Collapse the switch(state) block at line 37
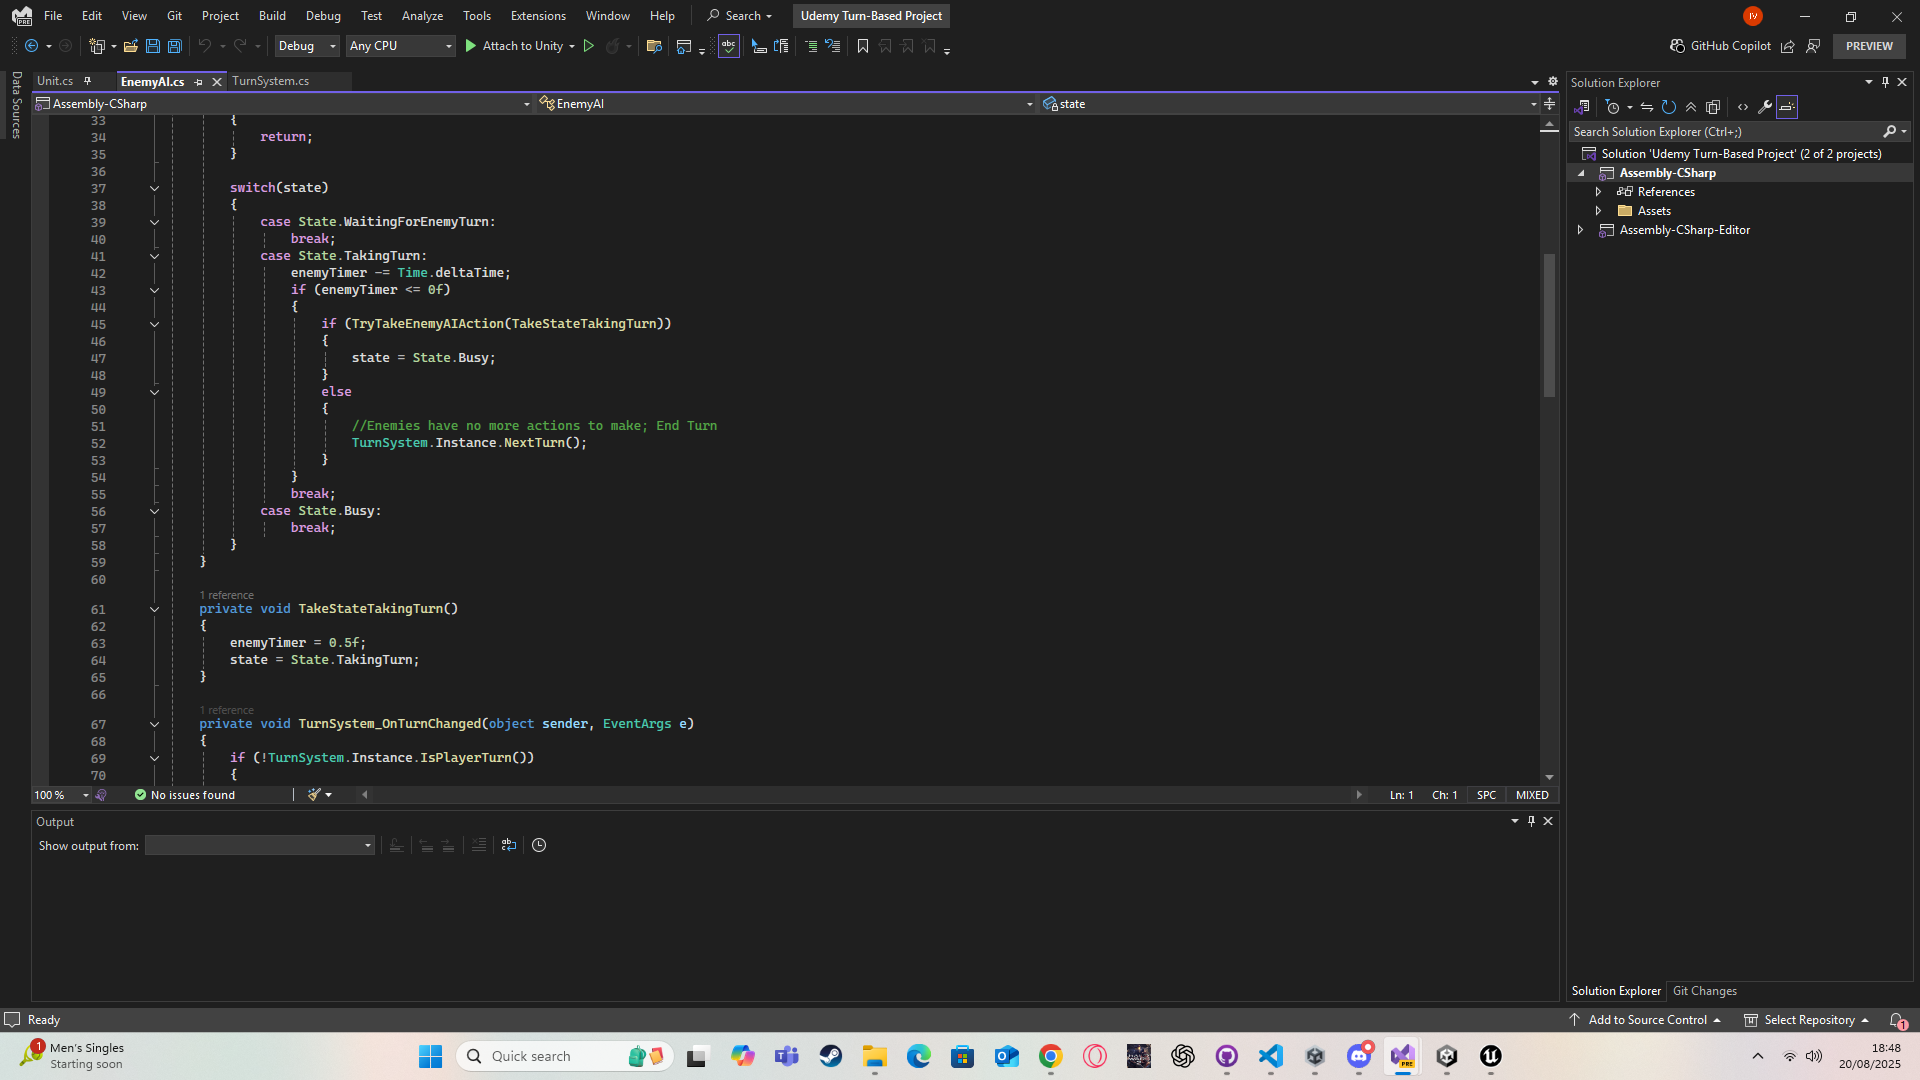Screen dimensions: 1920x1080 (x=154, y=188)
